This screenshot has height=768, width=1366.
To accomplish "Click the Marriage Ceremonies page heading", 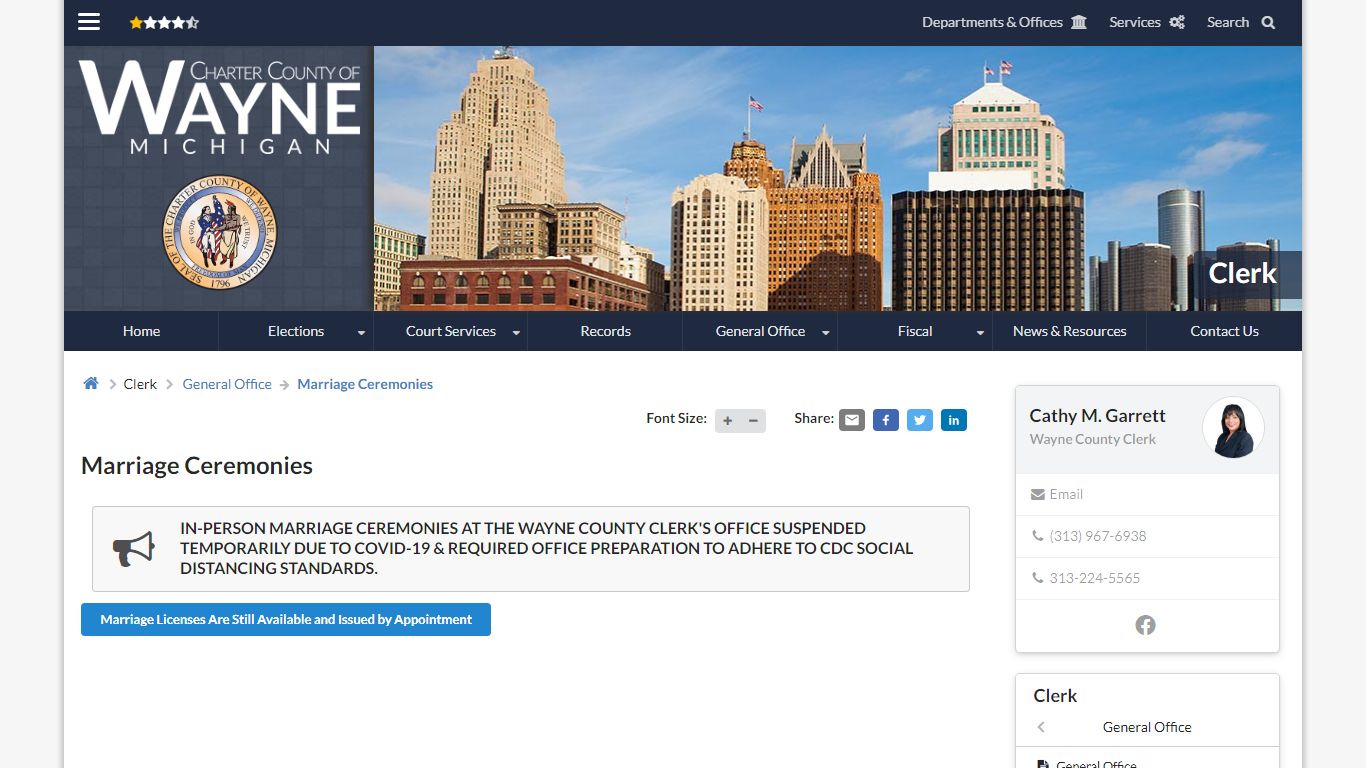I will click(x=197, y=465).
